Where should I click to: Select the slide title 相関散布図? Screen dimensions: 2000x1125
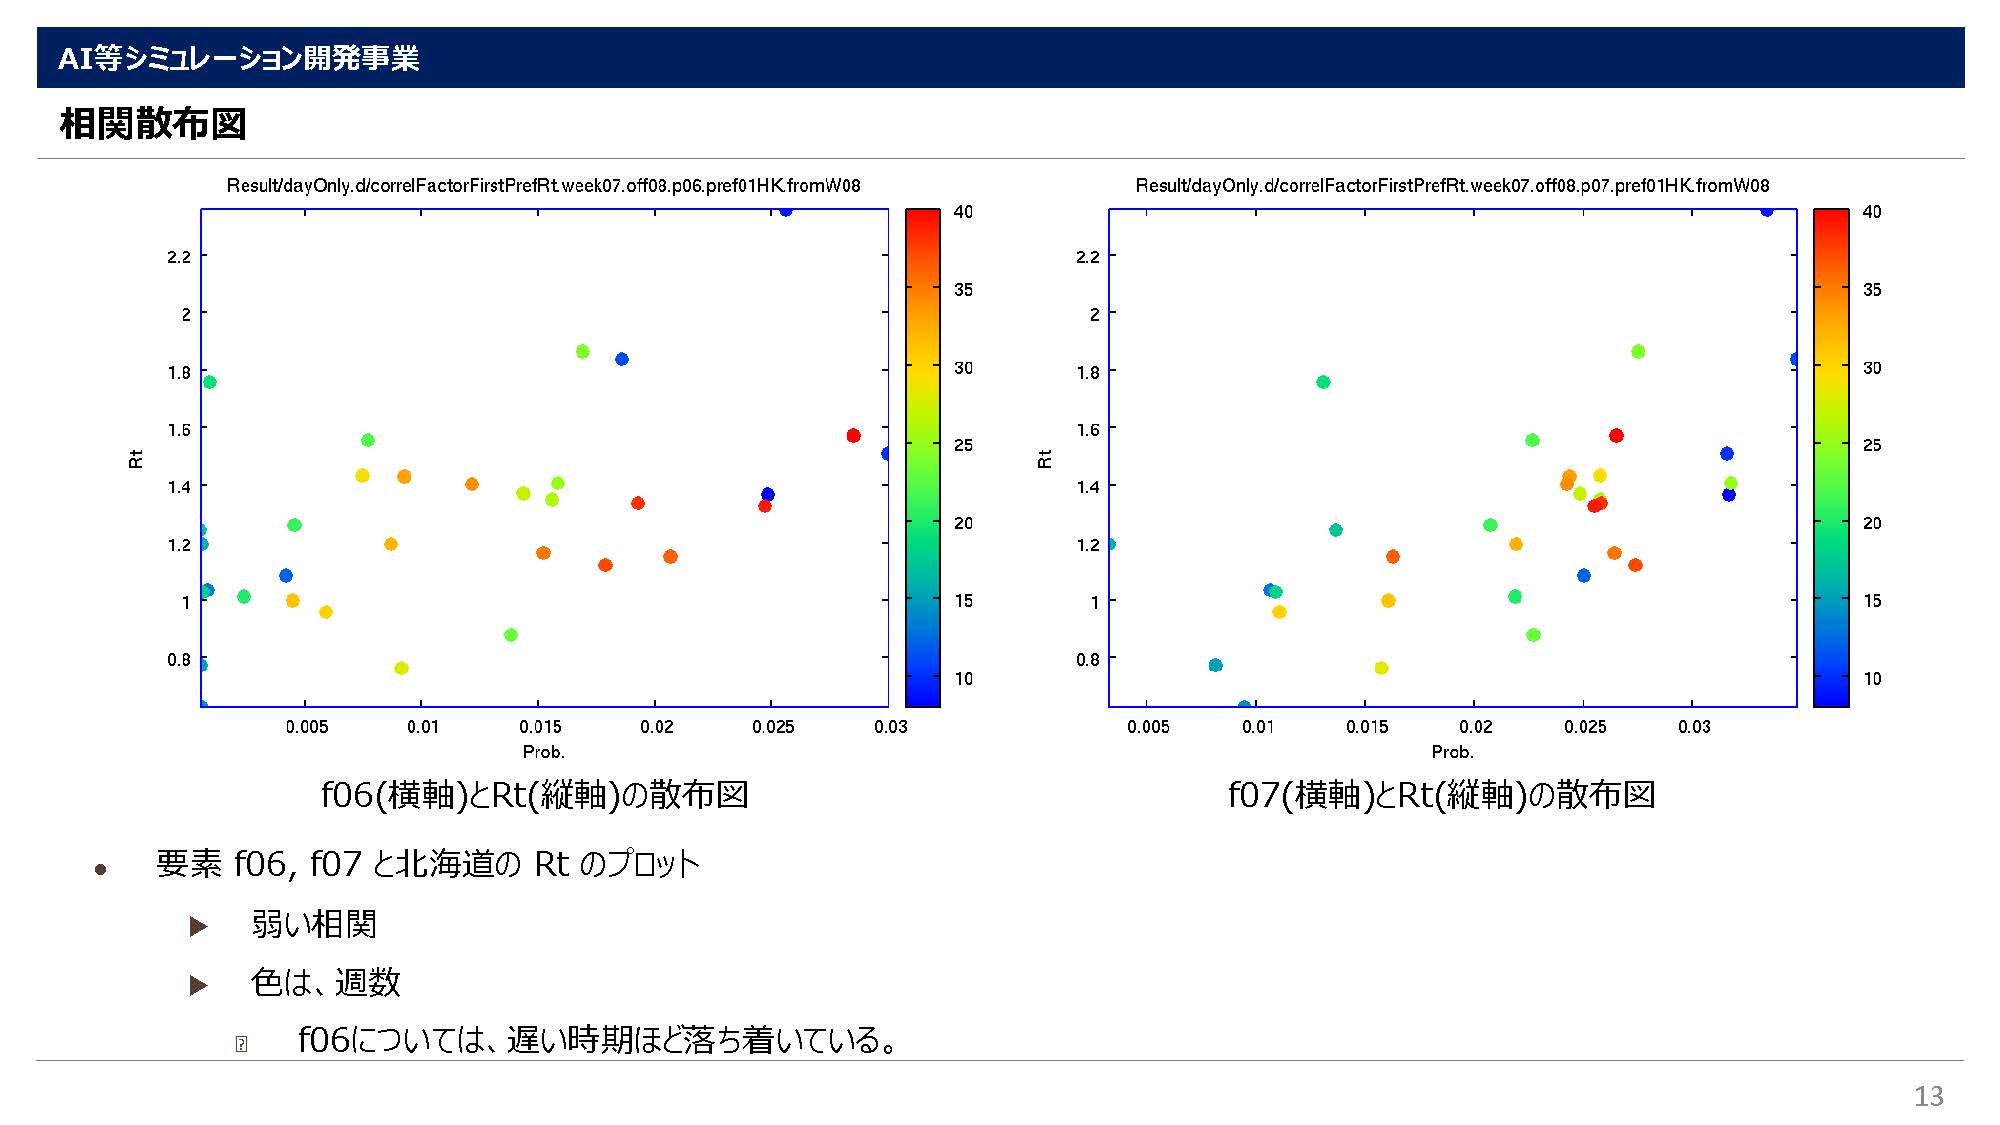(153, 124)
